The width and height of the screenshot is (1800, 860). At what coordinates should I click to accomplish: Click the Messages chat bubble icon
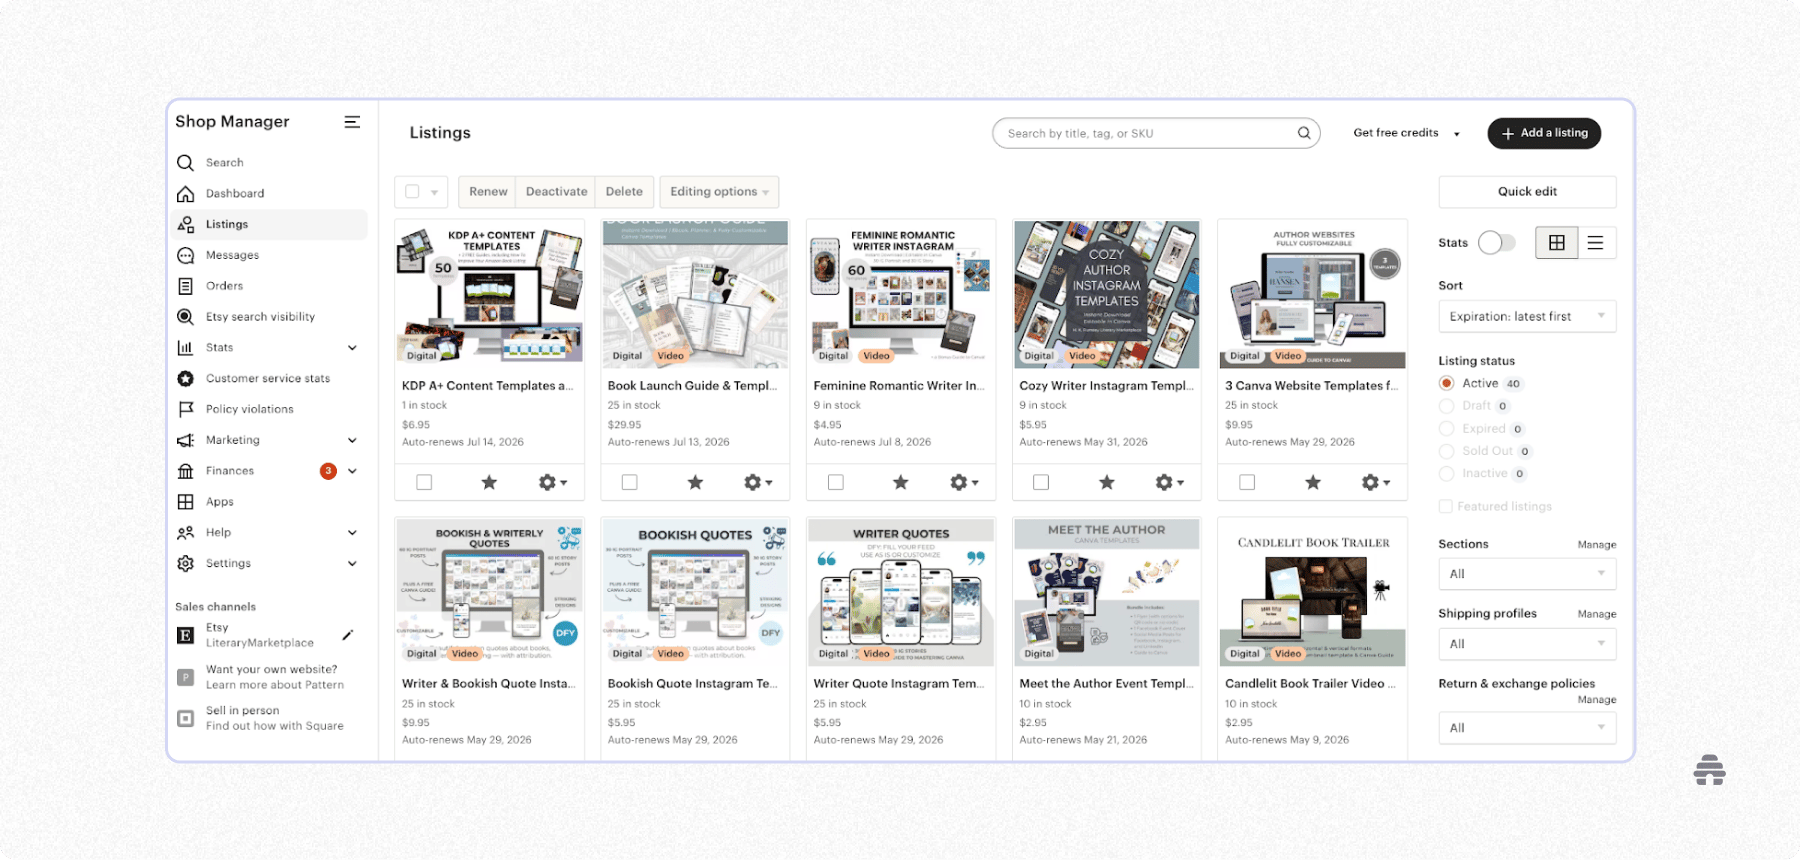tap(185, 256)
